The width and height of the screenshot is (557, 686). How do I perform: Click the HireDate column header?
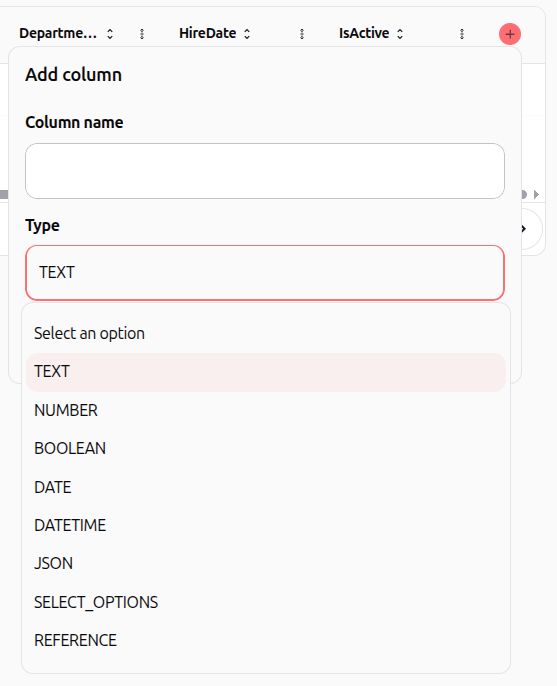tap(207, 33)
